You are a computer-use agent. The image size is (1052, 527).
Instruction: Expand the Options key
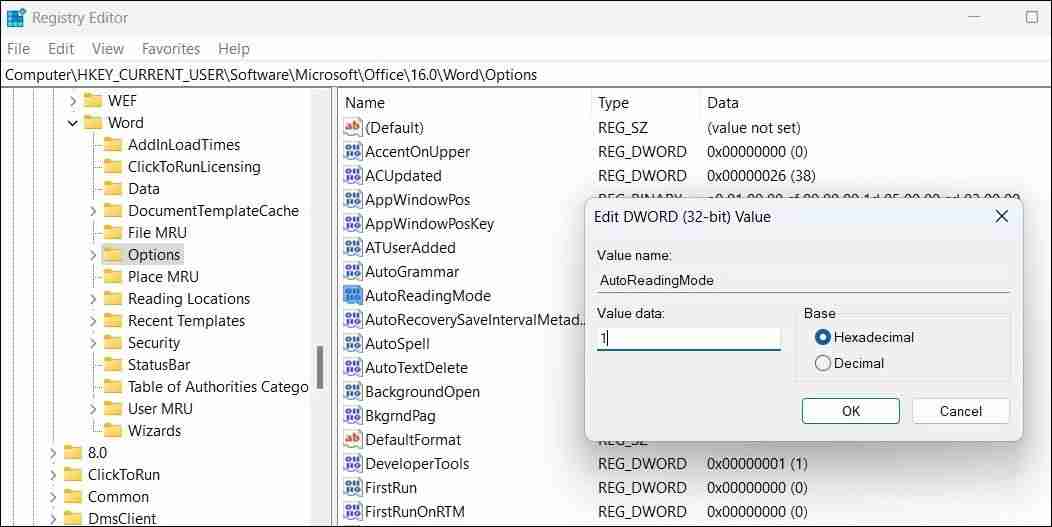(93, 255)
